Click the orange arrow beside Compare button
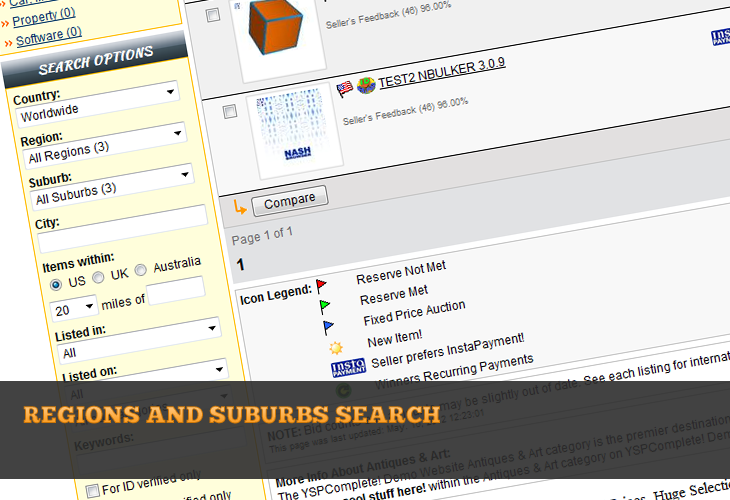Image resolution: width=730 pixels, height=500 pixels. coord(240,207)
